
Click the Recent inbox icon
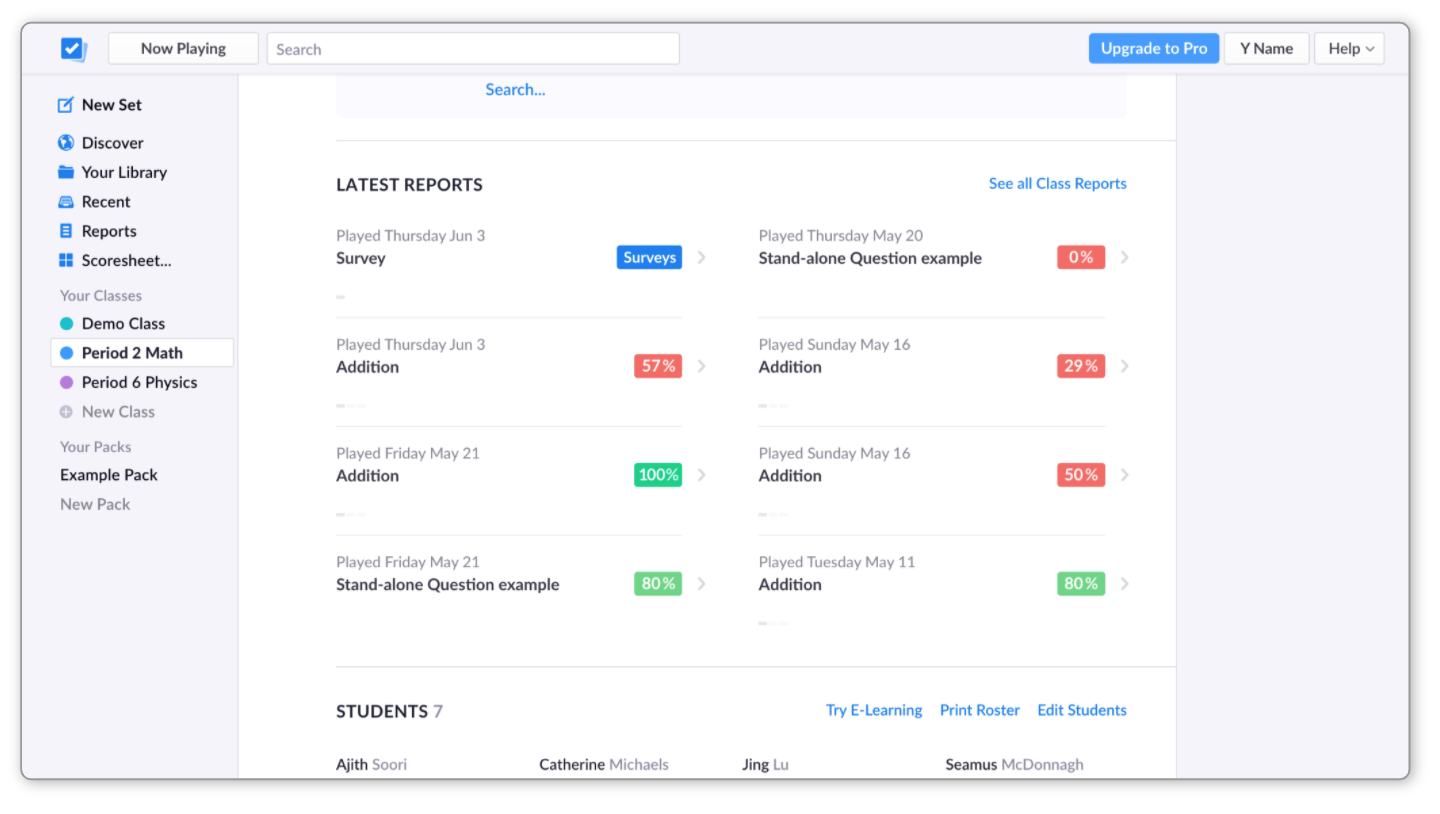coord(66,202)
